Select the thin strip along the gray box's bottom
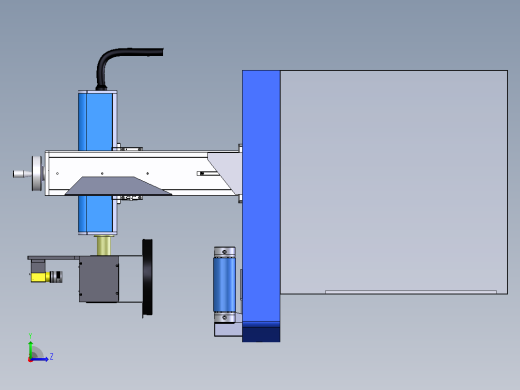 (x=411, y=292)
